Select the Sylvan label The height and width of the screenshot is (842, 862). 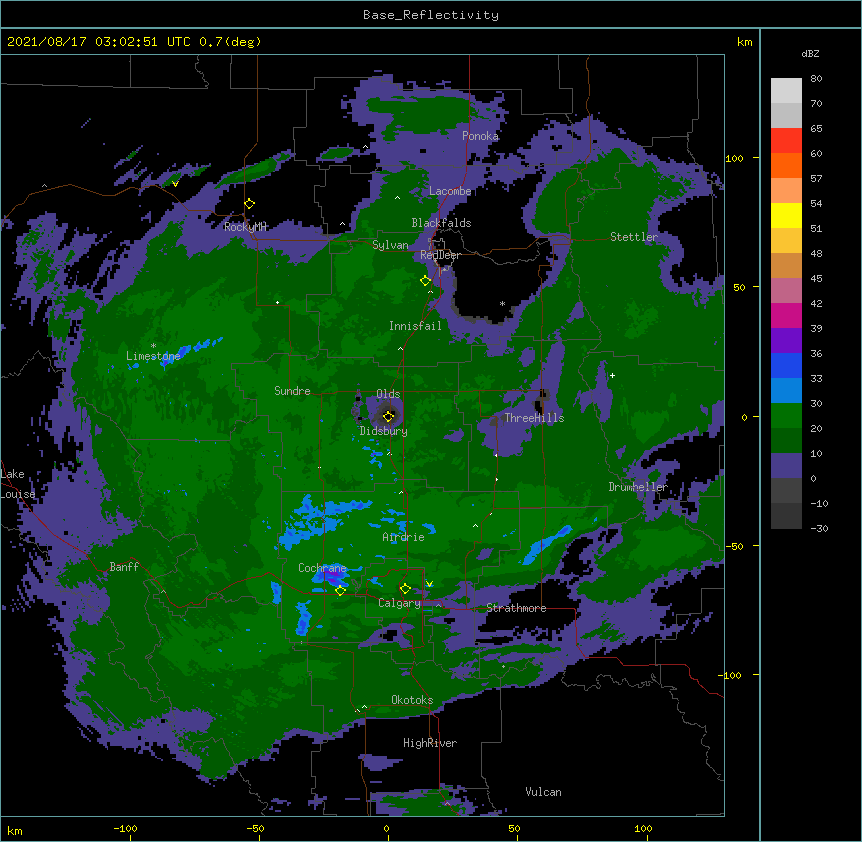point(390,245)
